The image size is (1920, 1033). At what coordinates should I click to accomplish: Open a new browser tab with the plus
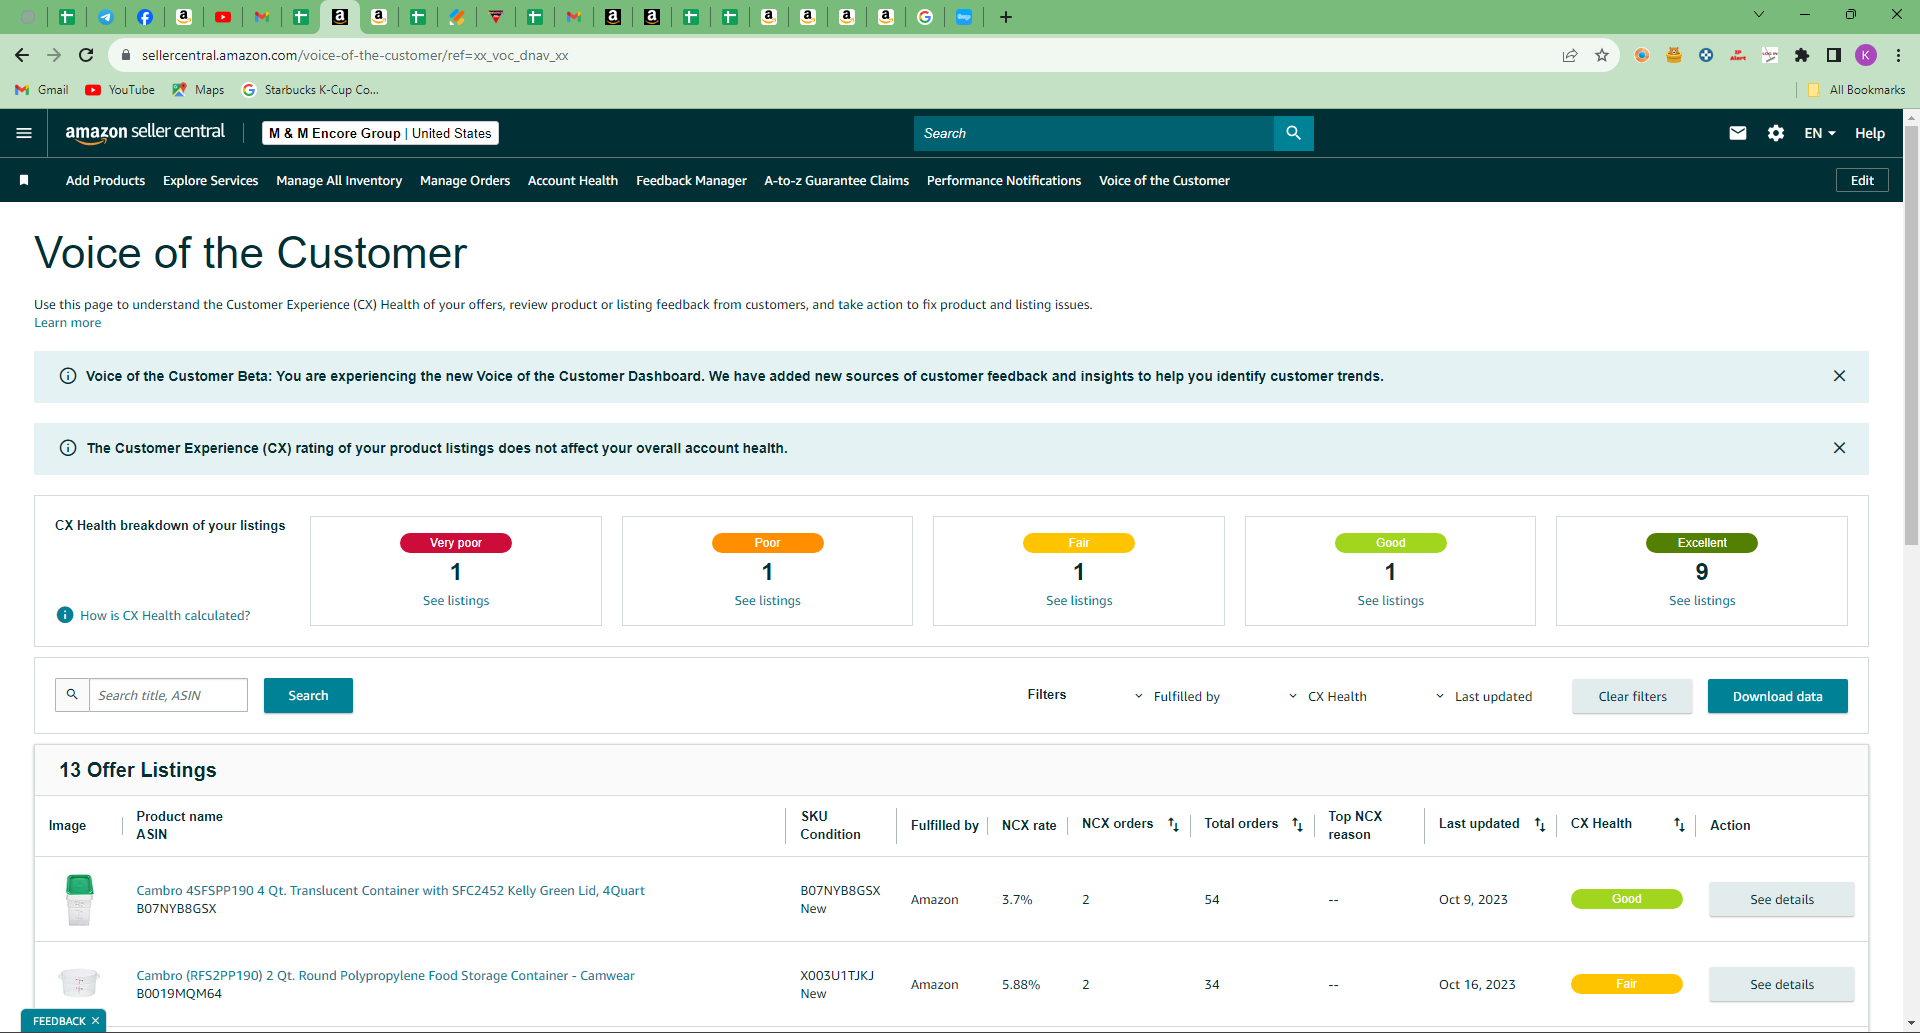1006,17
